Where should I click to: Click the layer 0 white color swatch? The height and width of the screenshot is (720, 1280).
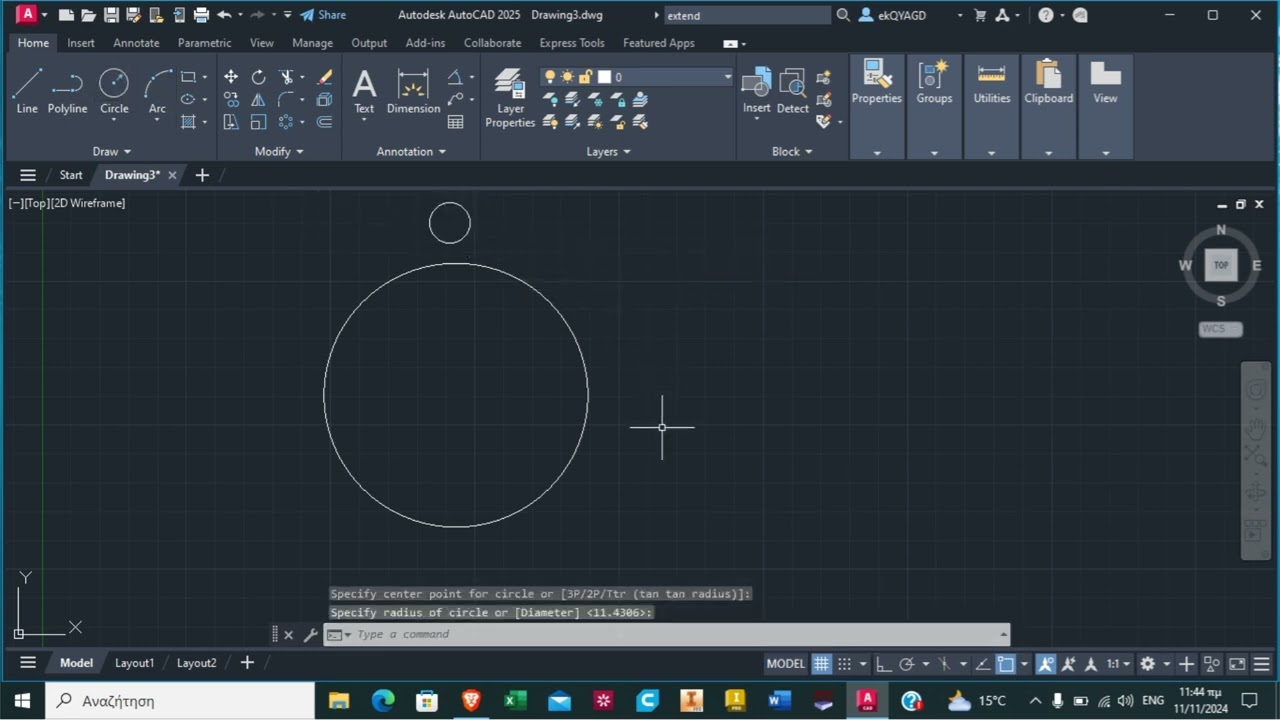pos(604,77)
